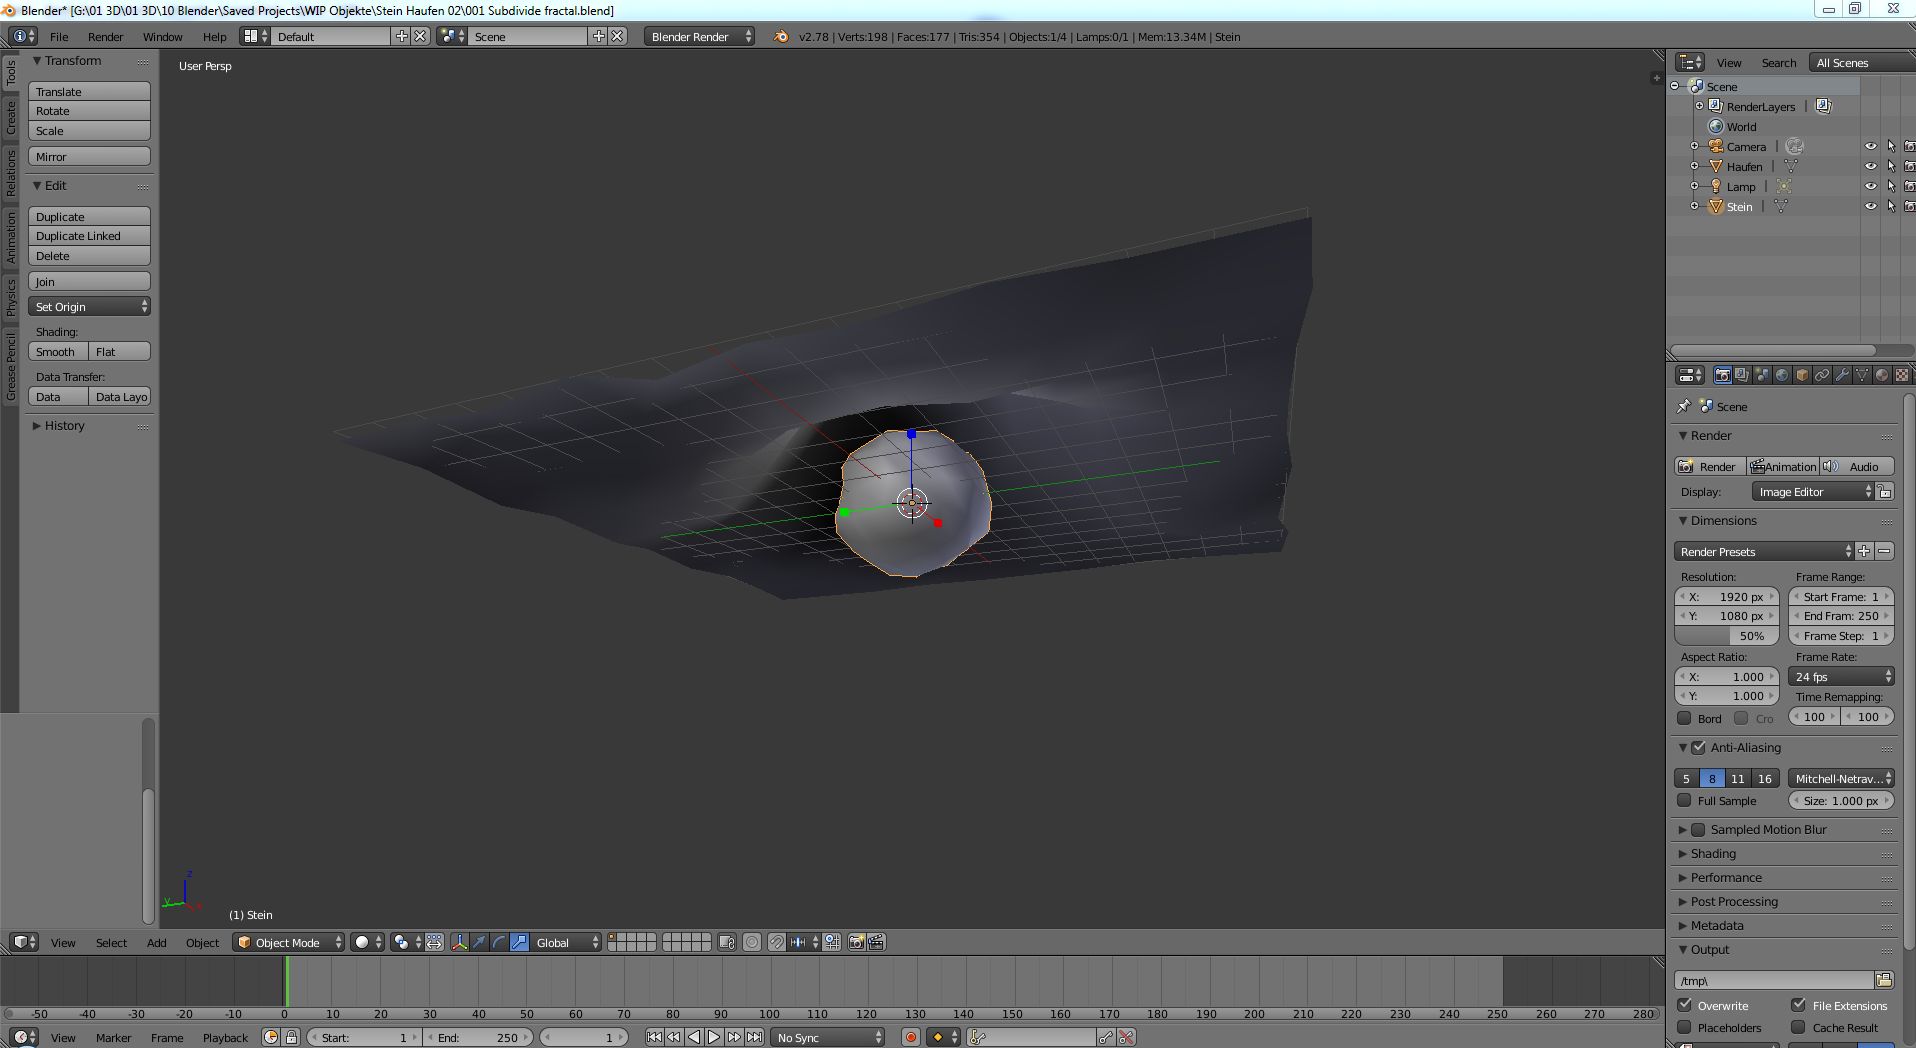This screenshot has height=1048, width=1916.
Task: Open the Object properties cube tab
Action: [1802, 375]
